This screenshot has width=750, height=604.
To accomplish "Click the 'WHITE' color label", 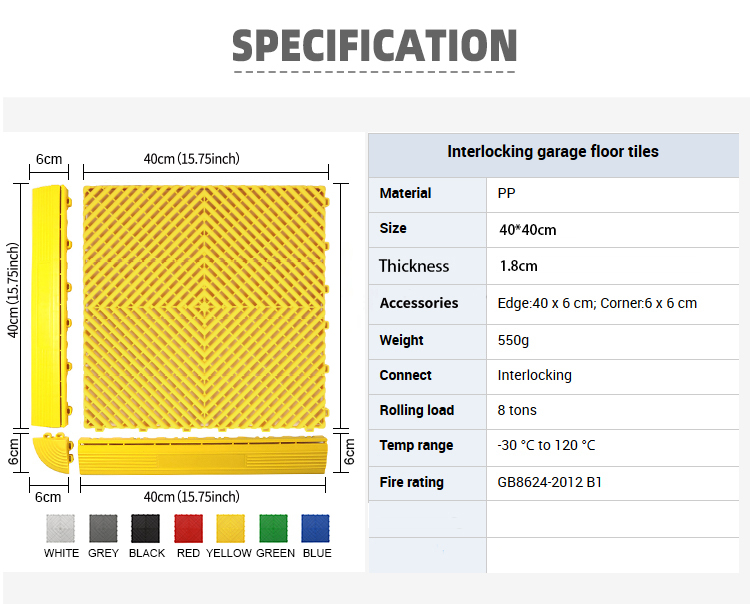I will point(61,553).
